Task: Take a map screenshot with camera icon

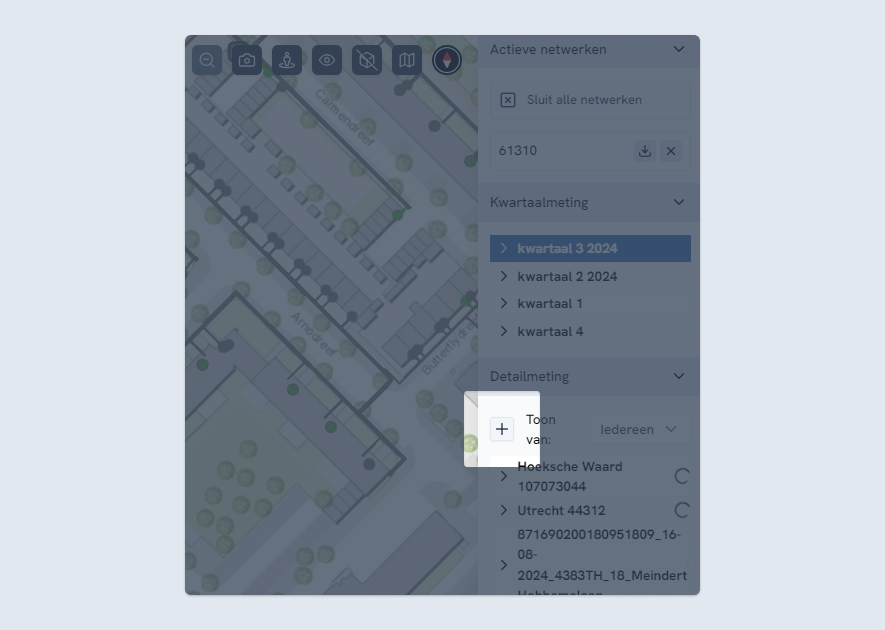Action: [247, 60]
